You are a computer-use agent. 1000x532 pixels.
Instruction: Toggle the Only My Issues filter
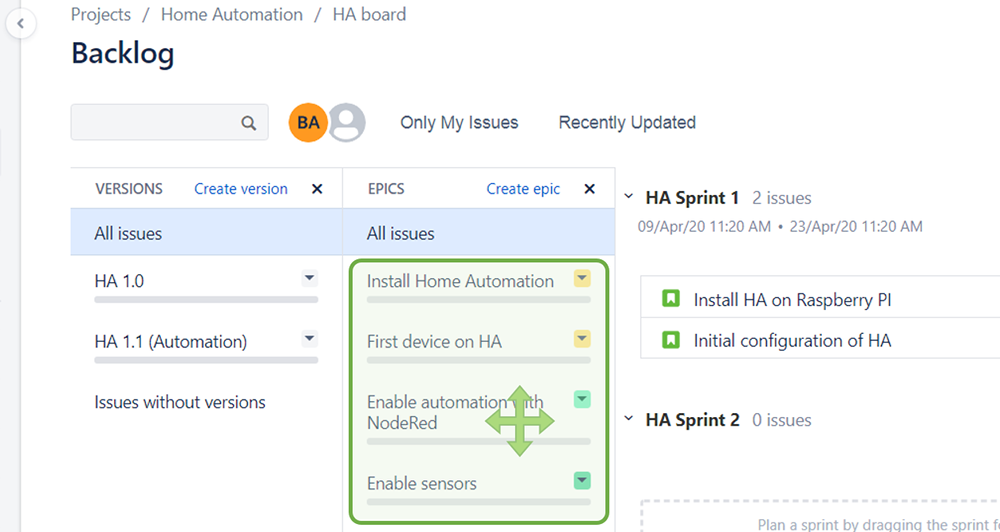459,123
